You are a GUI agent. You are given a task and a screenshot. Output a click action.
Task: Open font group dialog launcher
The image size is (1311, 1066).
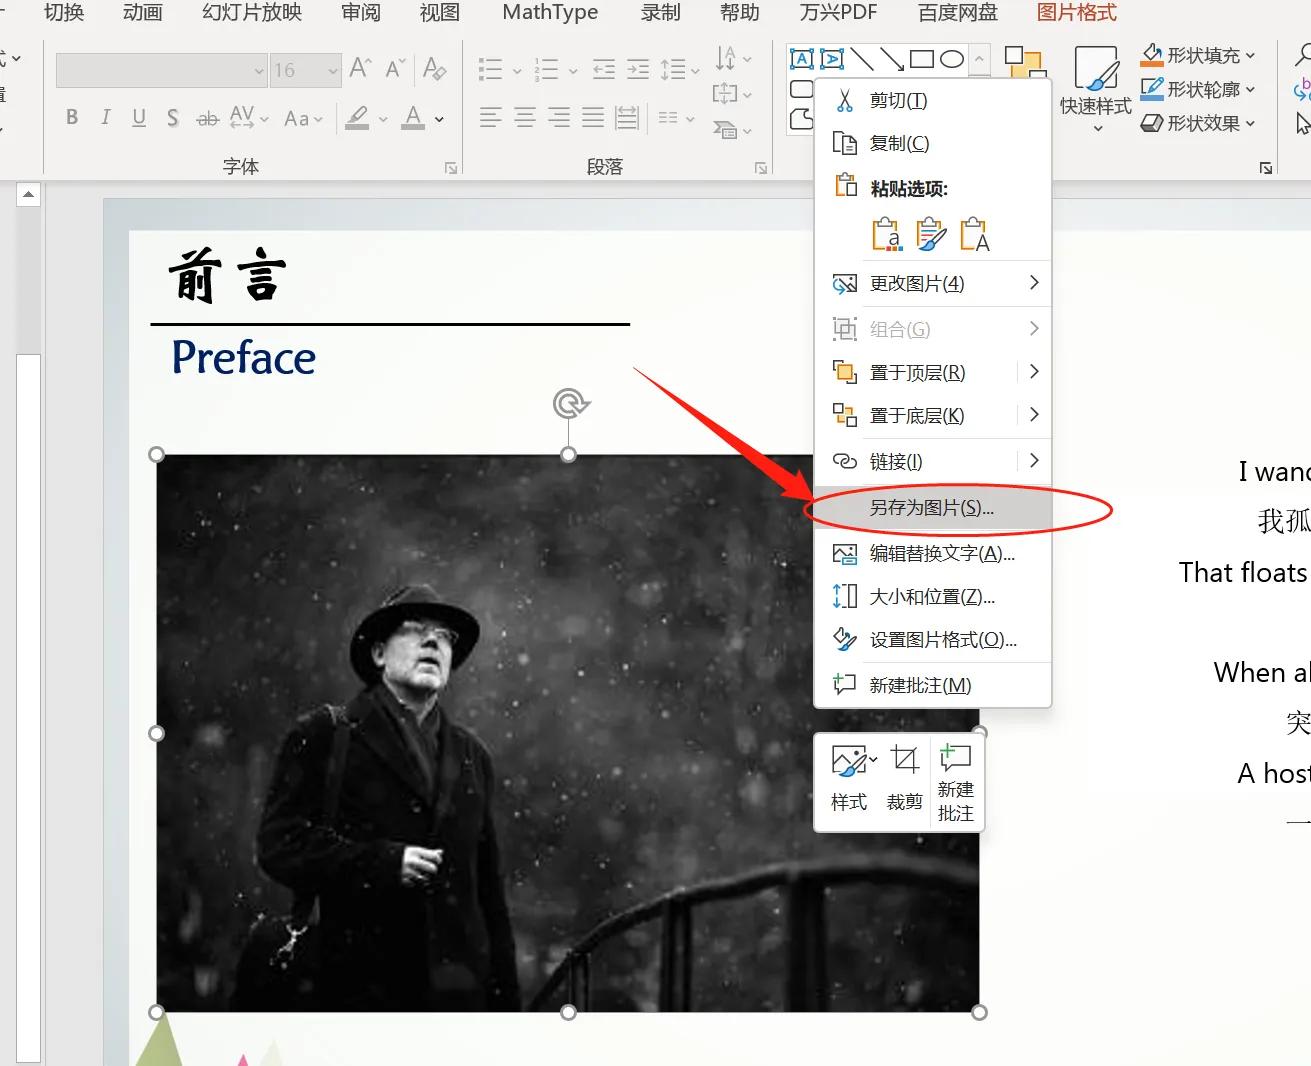(x=451, y=168)
